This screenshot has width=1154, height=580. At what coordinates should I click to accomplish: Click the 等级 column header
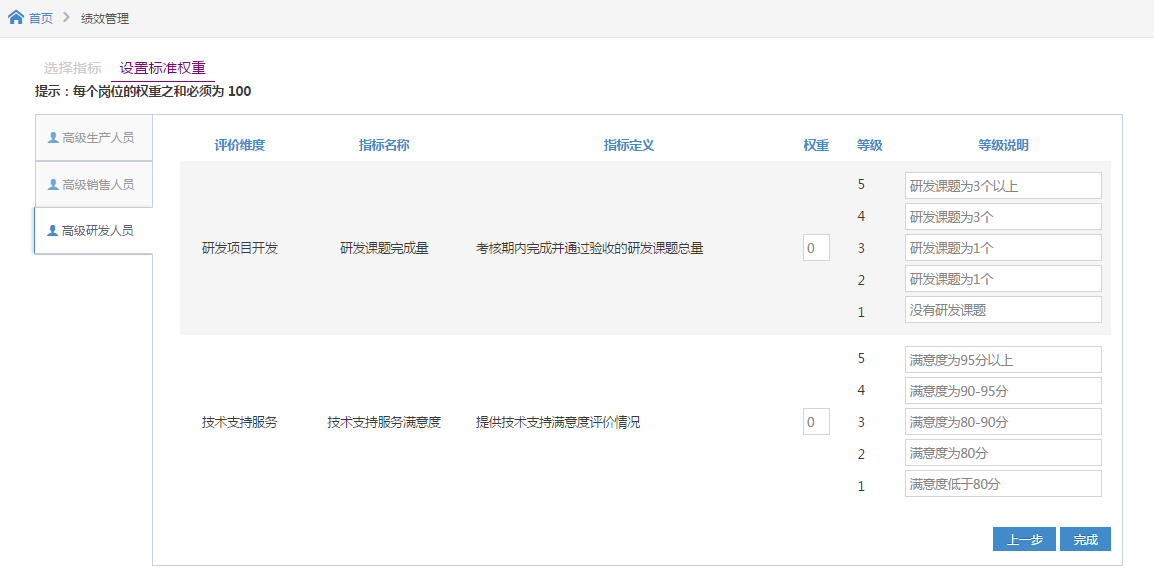tap(869, 145)
